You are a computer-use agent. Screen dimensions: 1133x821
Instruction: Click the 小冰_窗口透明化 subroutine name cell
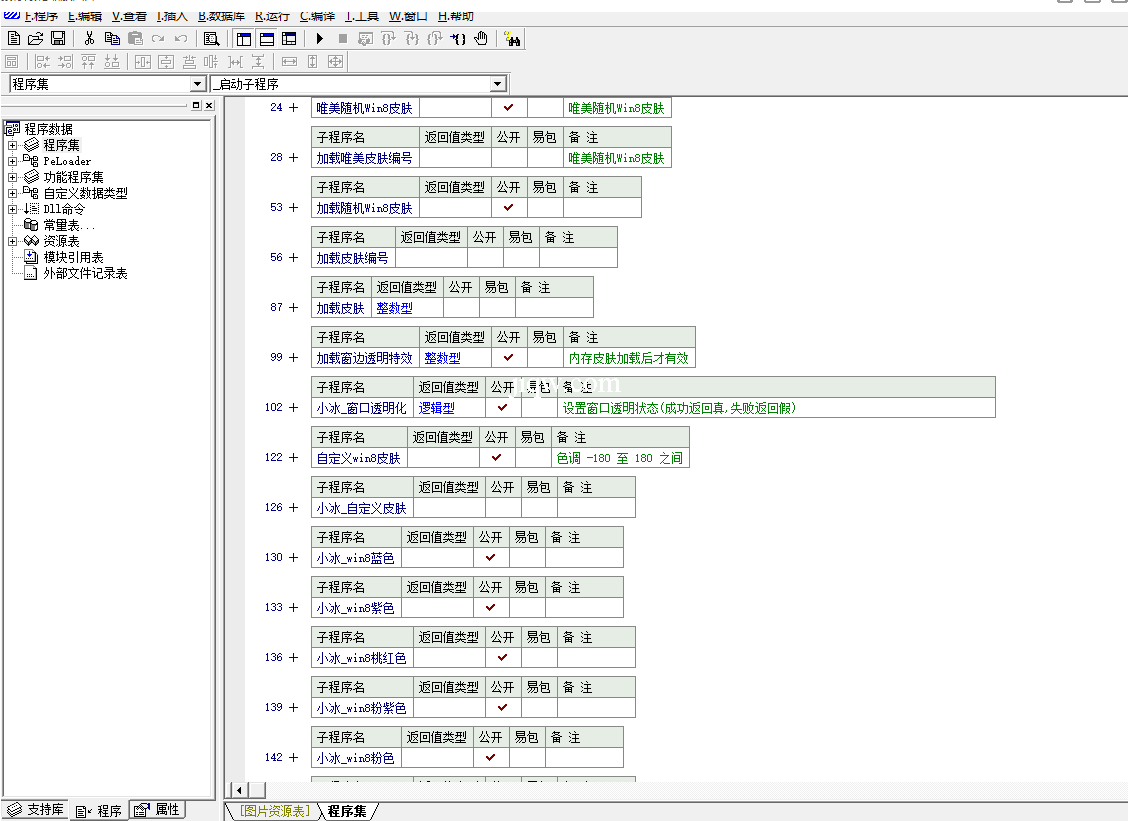pyautogui.click(x=361, y=408)
